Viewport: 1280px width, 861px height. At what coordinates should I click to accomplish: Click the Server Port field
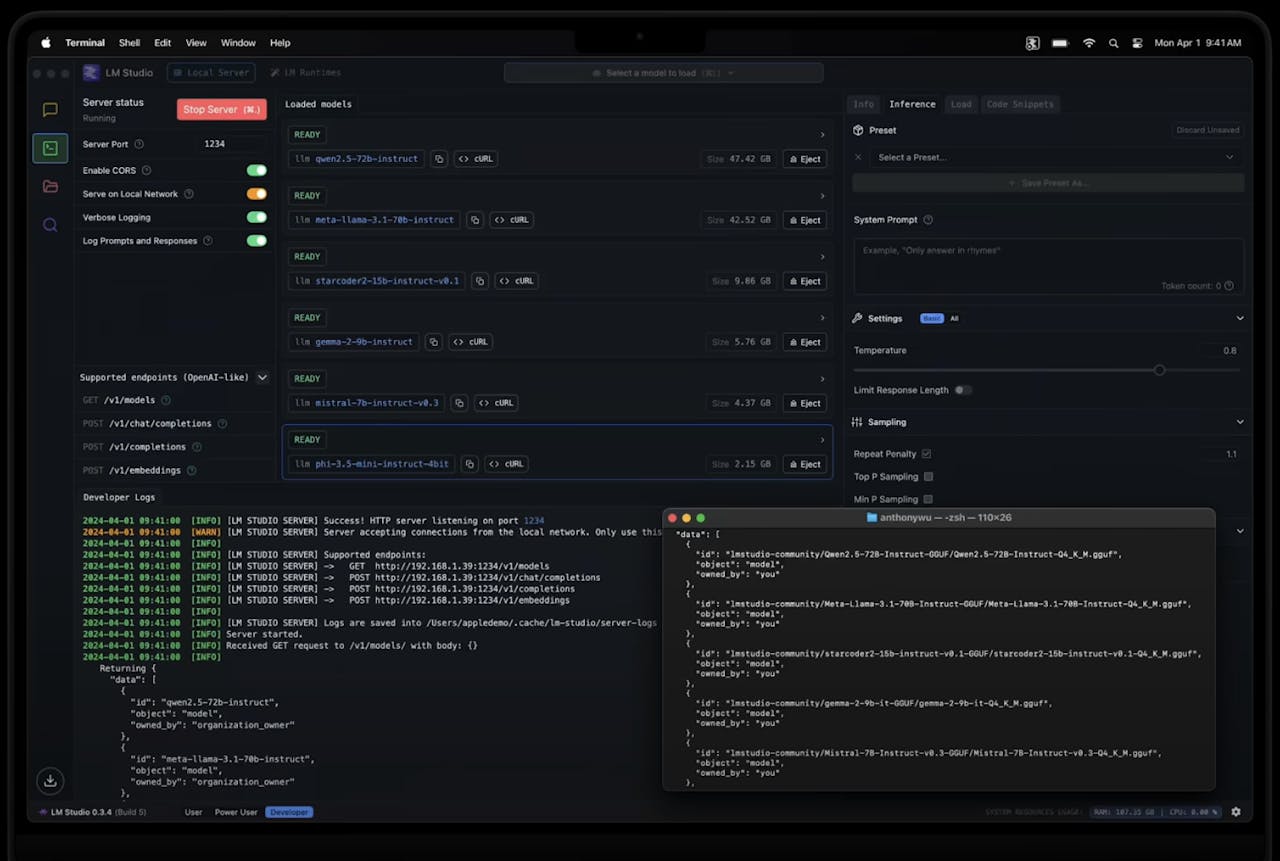pyautogui.click(x=232, y=144)
